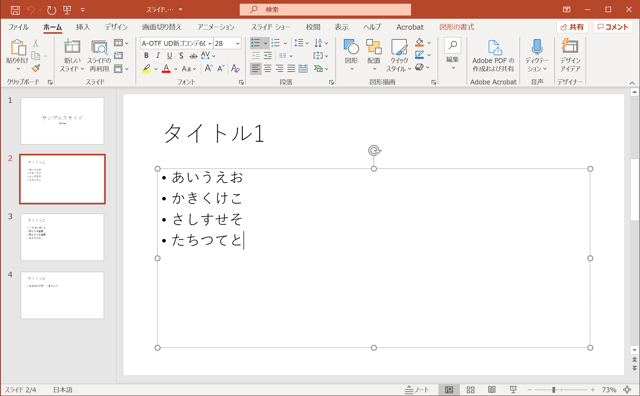The width and height of the screenshot is (640, 396).
Task: Toggle Justify alignment button
Action: pyautogui.click(x=291, y=68)
